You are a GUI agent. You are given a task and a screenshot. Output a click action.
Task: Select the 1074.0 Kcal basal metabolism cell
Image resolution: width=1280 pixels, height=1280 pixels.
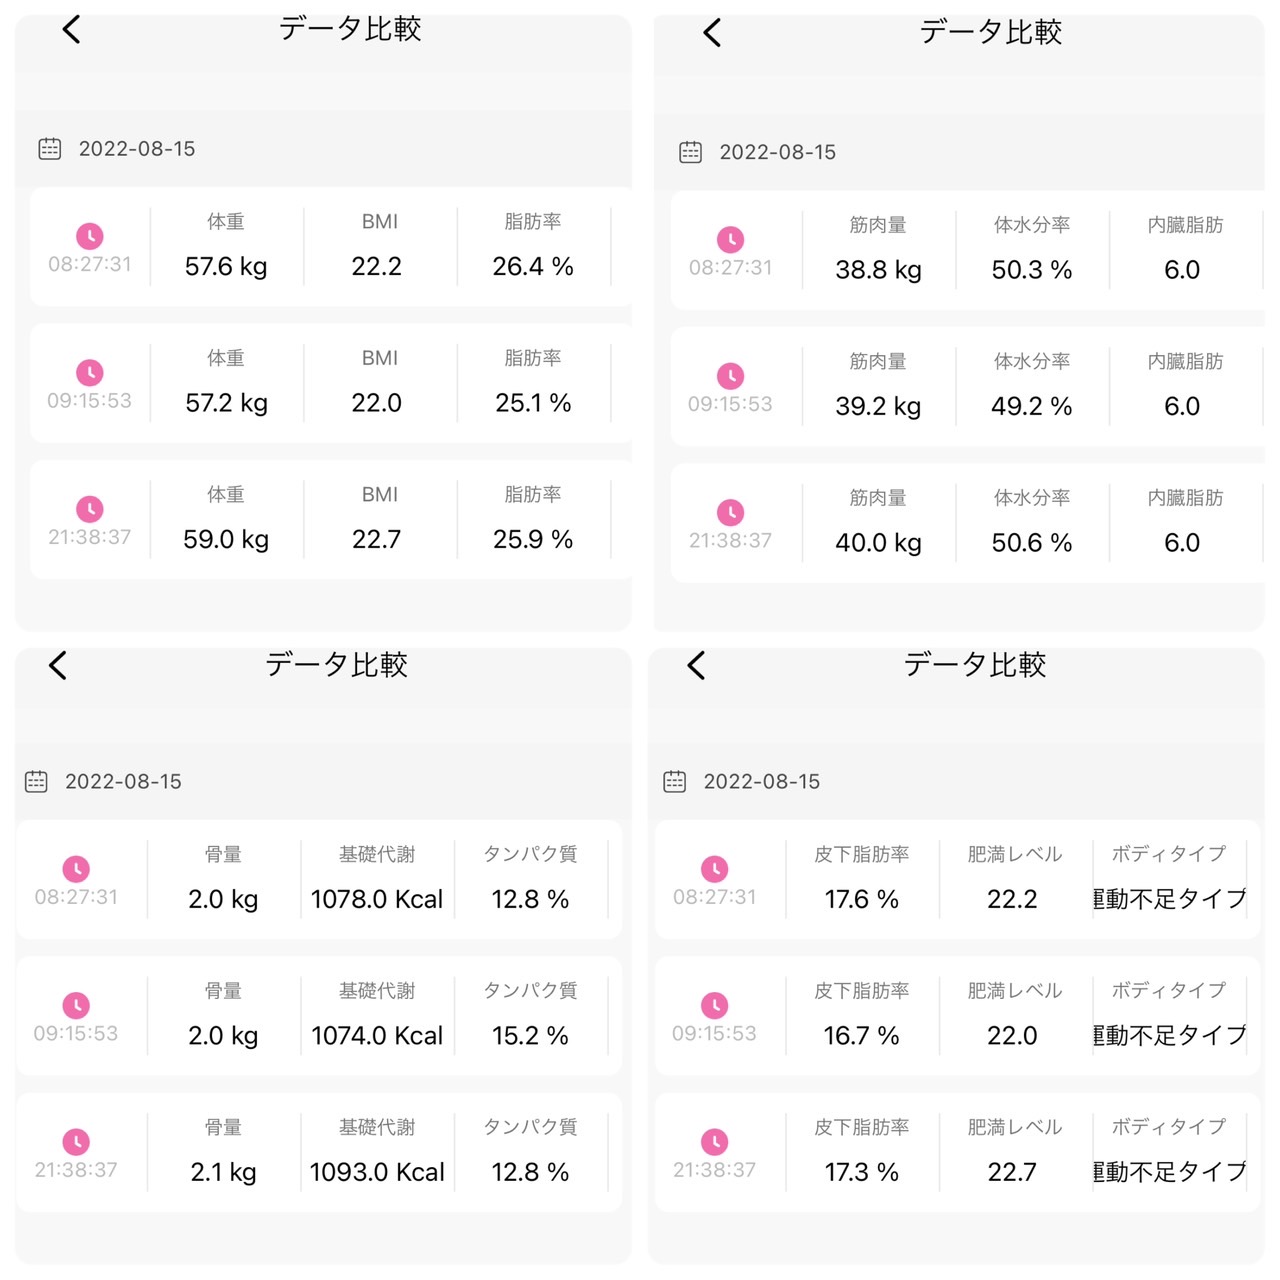pyautogui.click(x=377, y=1016)
